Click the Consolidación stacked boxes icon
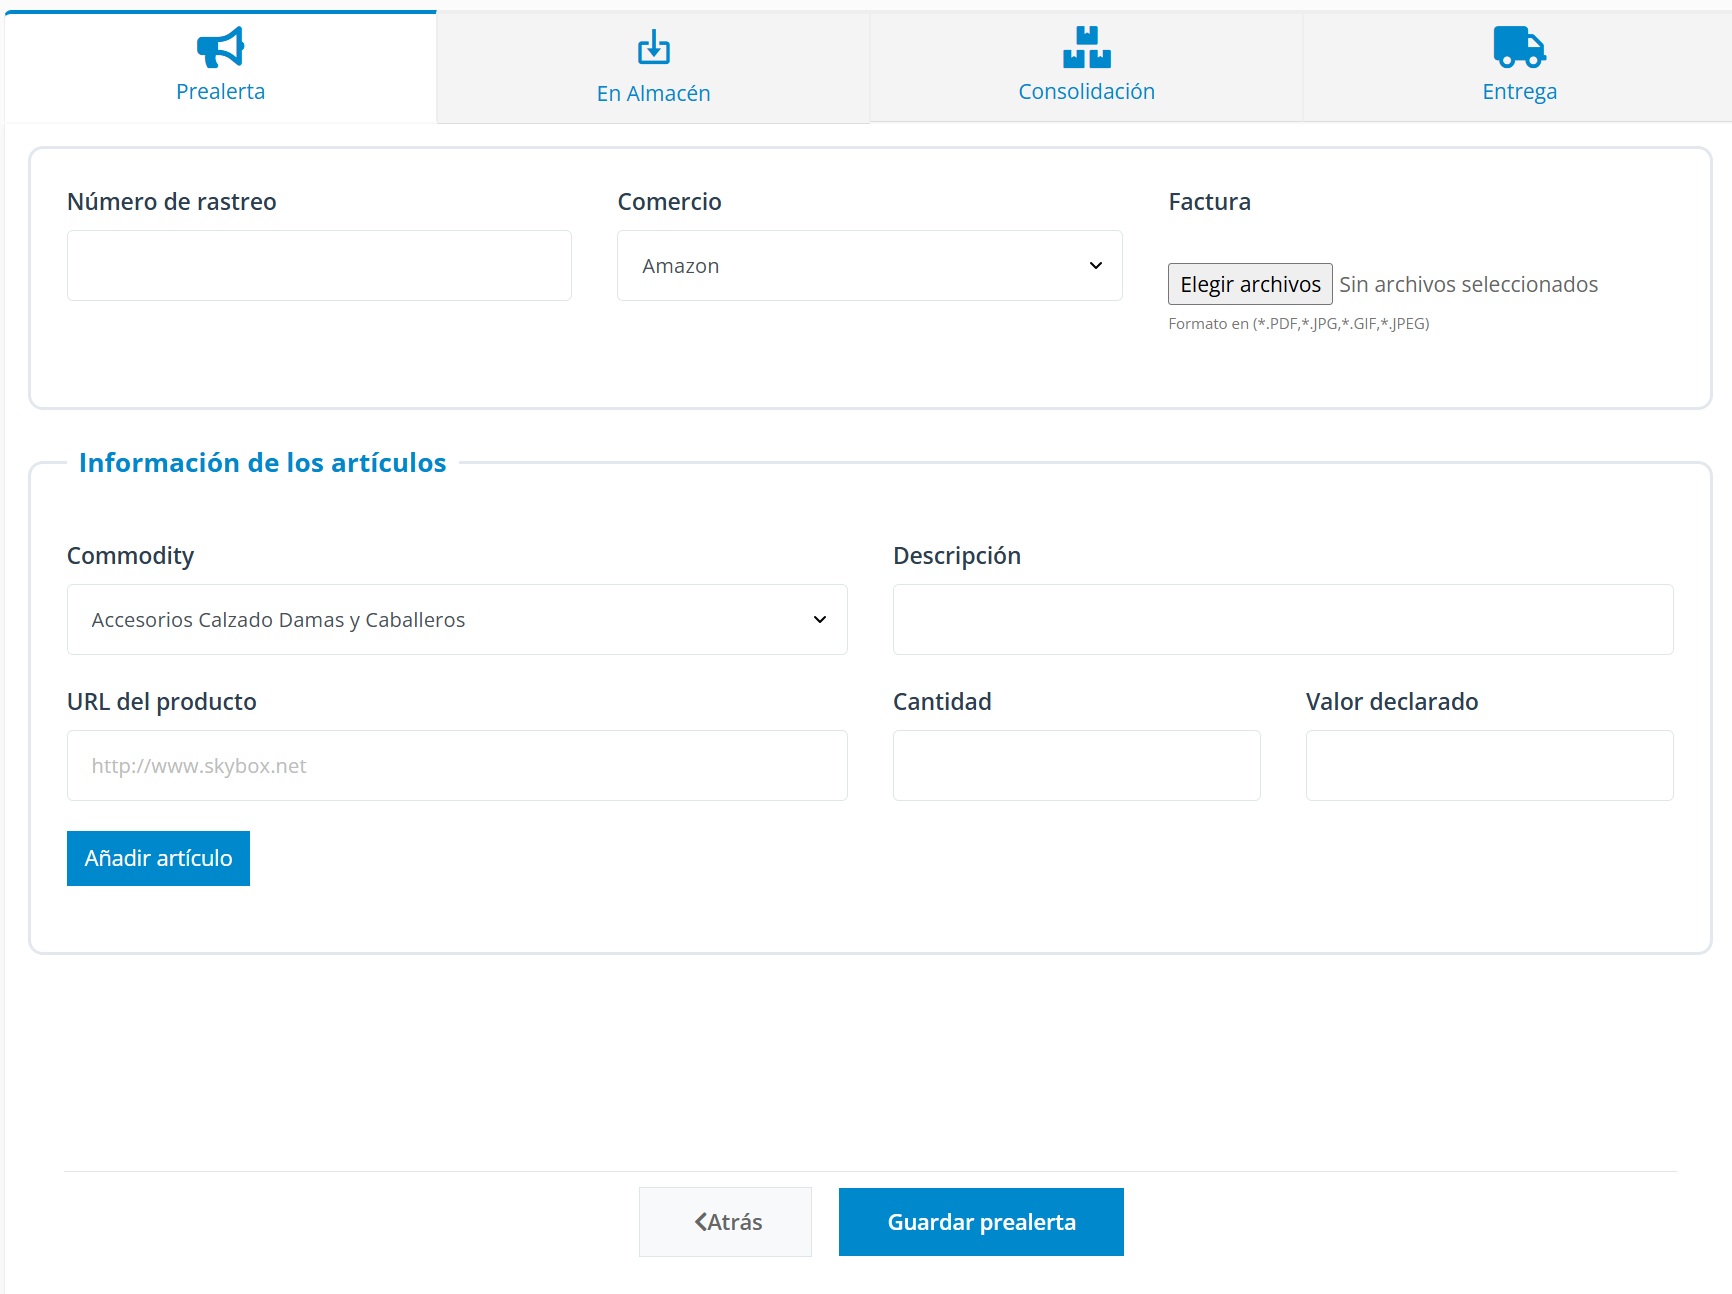 click(x=1086, y=47)
